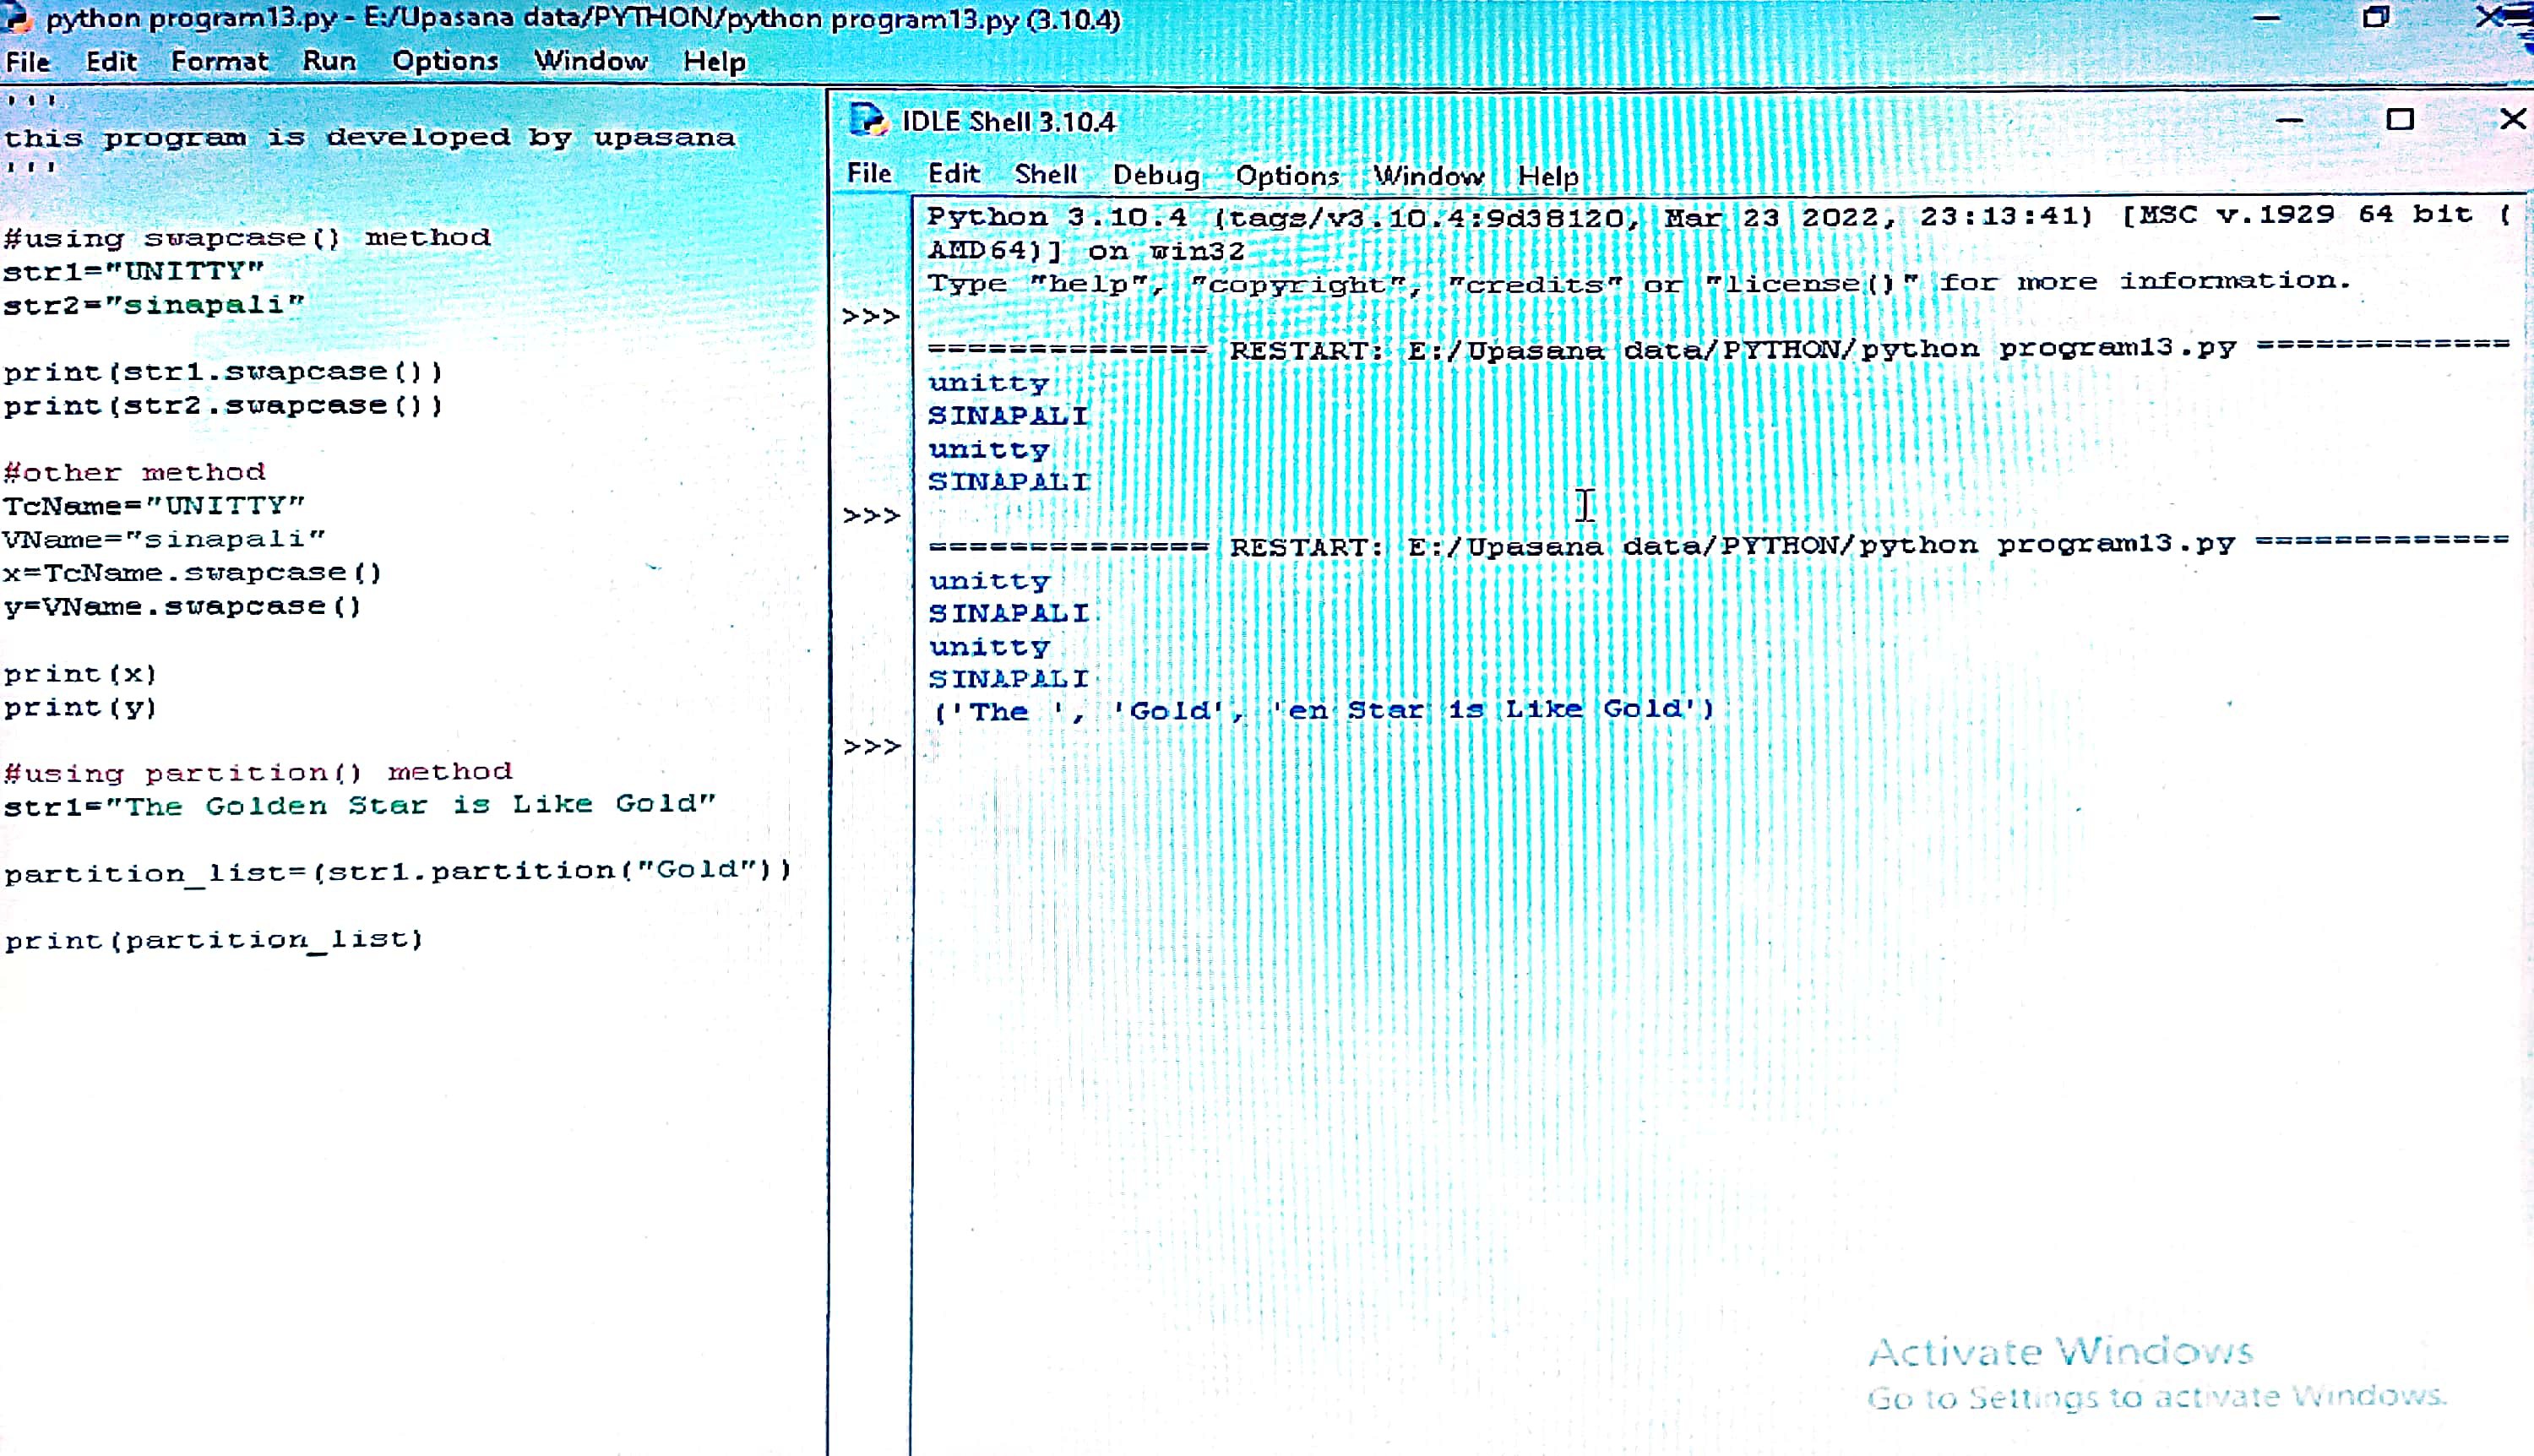Click the Activate Windows watermark text
The width and height of the screenshot is (2534, 1456).
[2060, 1352]
